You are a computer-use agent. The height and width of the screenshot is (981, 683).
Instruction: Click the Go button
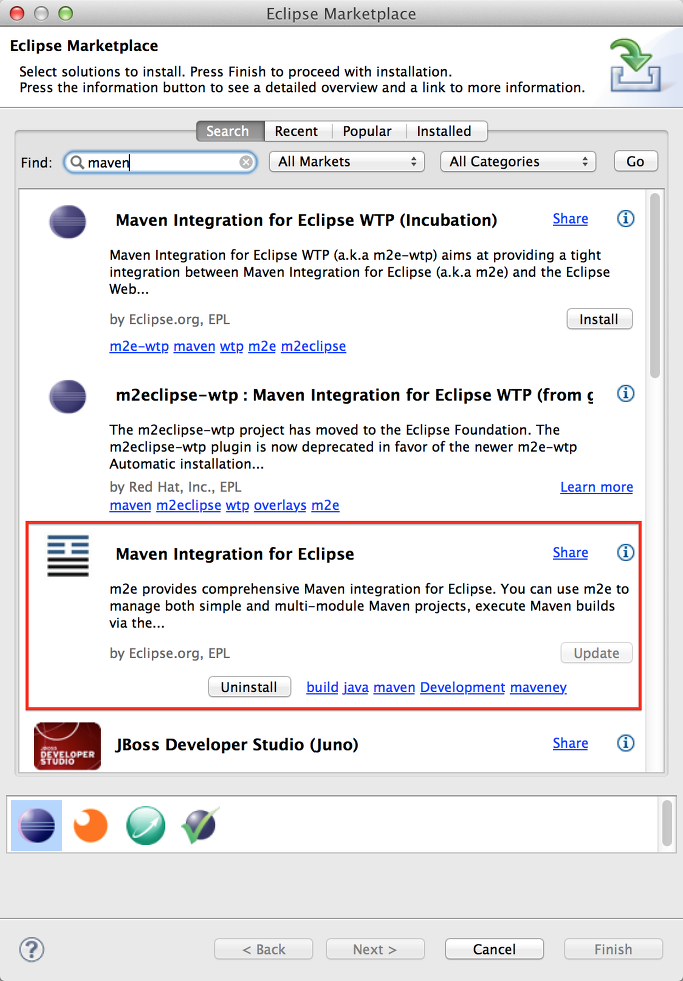coord(635,161)
